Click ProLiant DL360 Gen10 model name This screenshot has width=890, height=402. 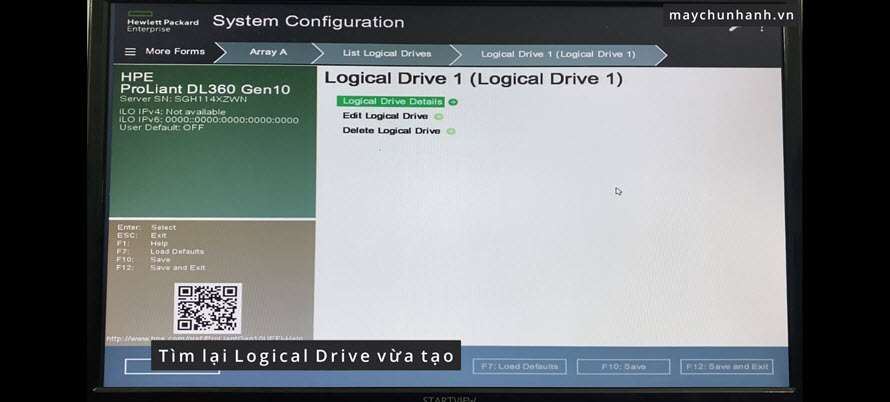205,89
